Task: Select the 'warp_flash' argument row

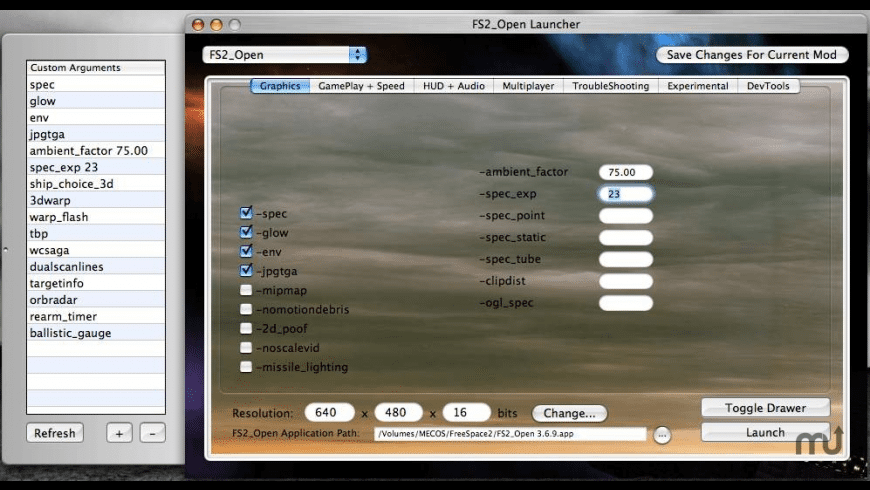Action: click(x=96, y=217)
